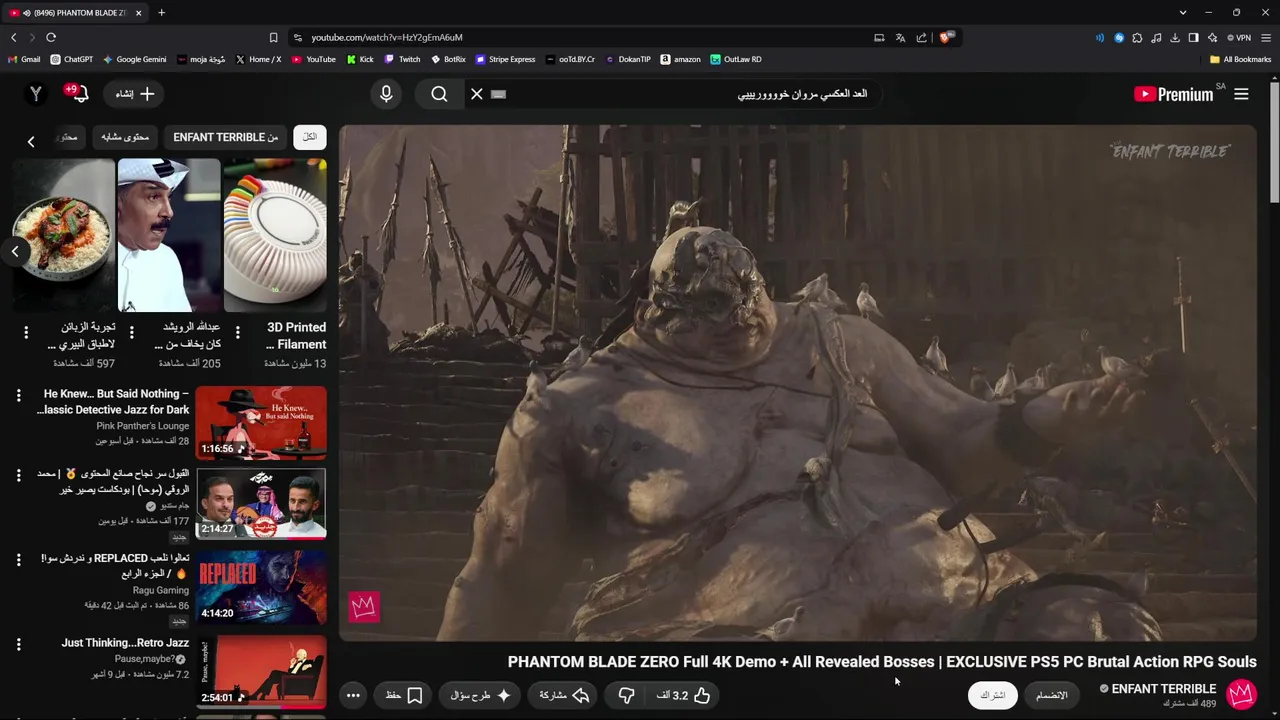Click the share page icon in address bar
The image size is (1280, 720).
click(x=921, y=38)
